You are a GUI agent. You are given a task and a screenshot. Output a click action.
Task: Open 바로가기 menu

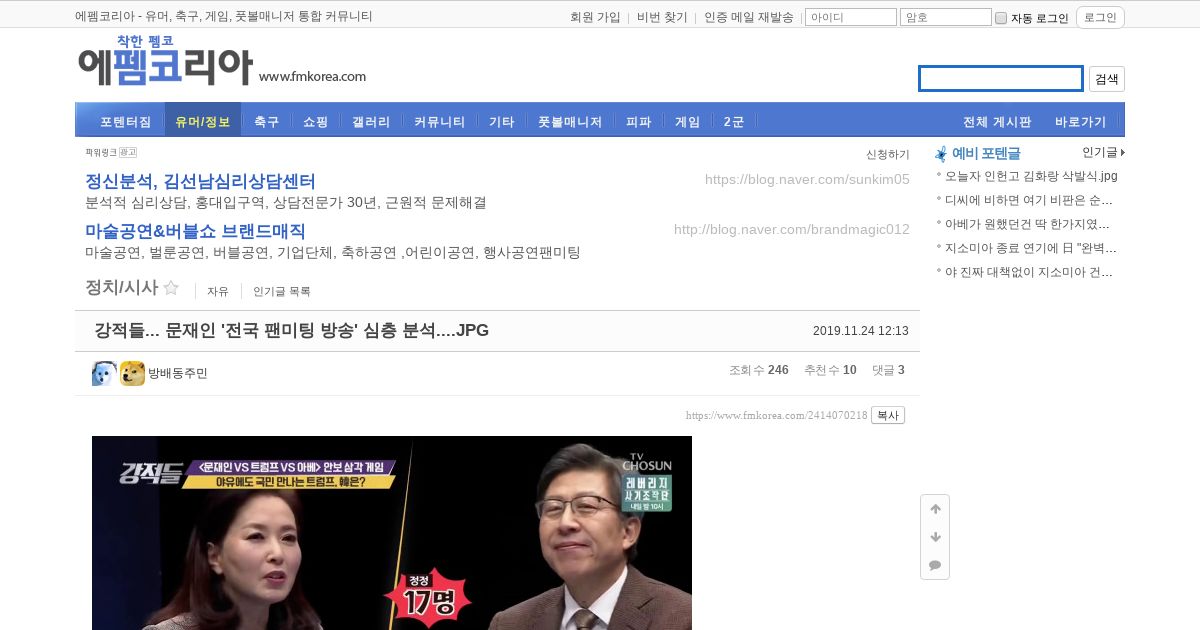[1080, 122]
